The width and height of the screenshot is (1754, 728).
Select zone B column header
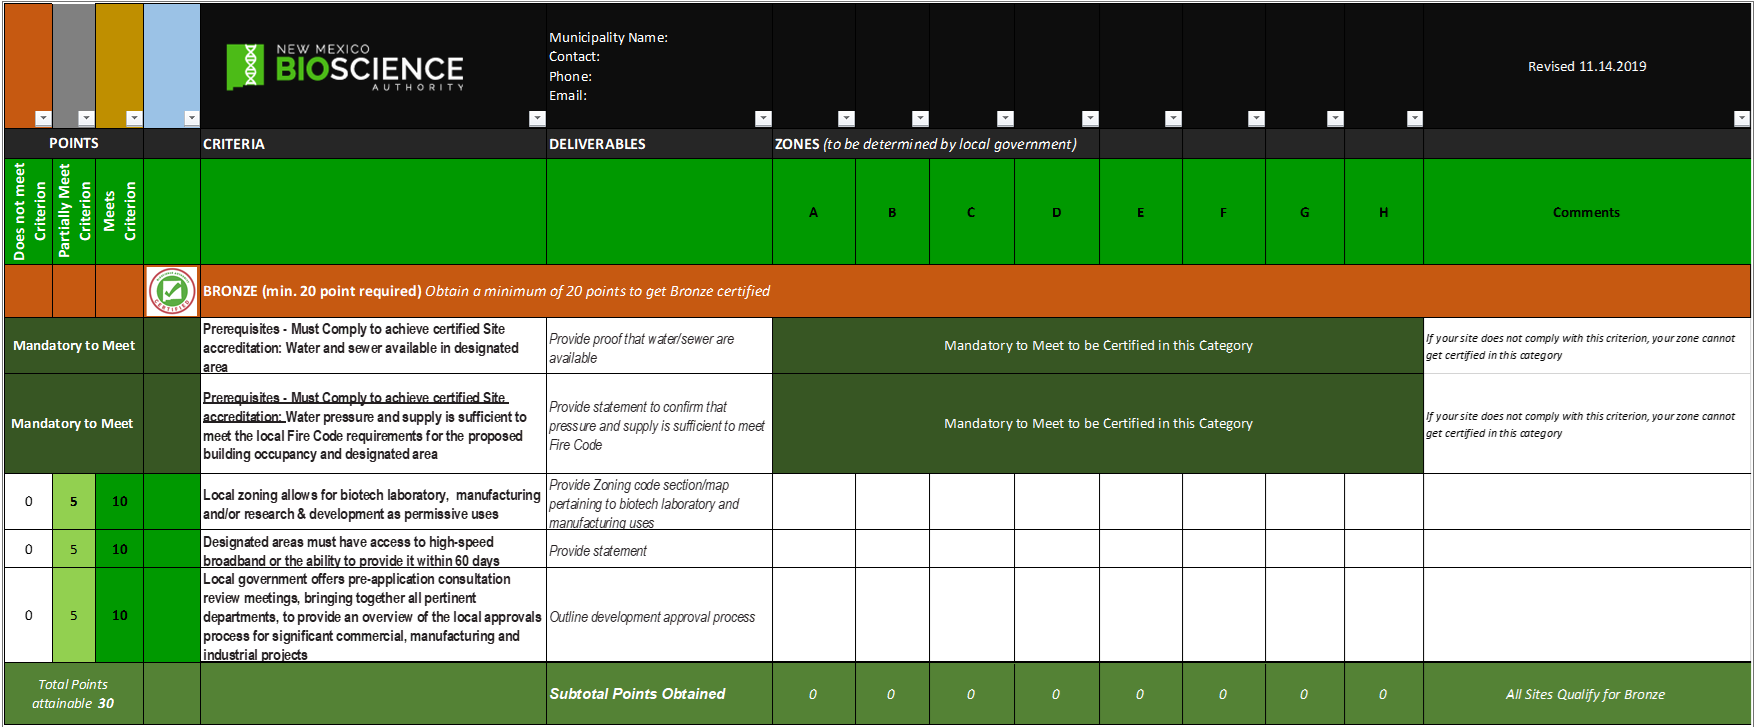892,211
